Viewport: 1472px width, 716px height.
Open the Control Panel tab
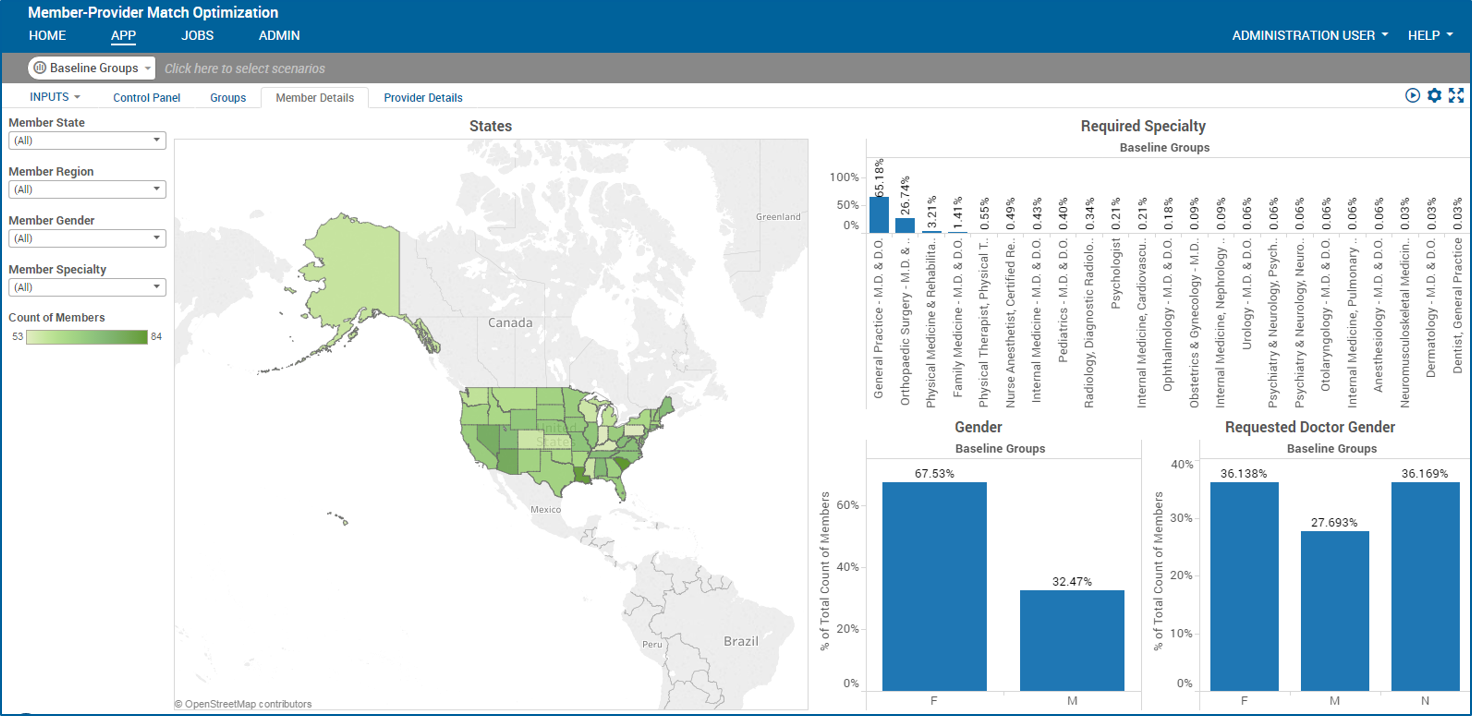point(146,97)
